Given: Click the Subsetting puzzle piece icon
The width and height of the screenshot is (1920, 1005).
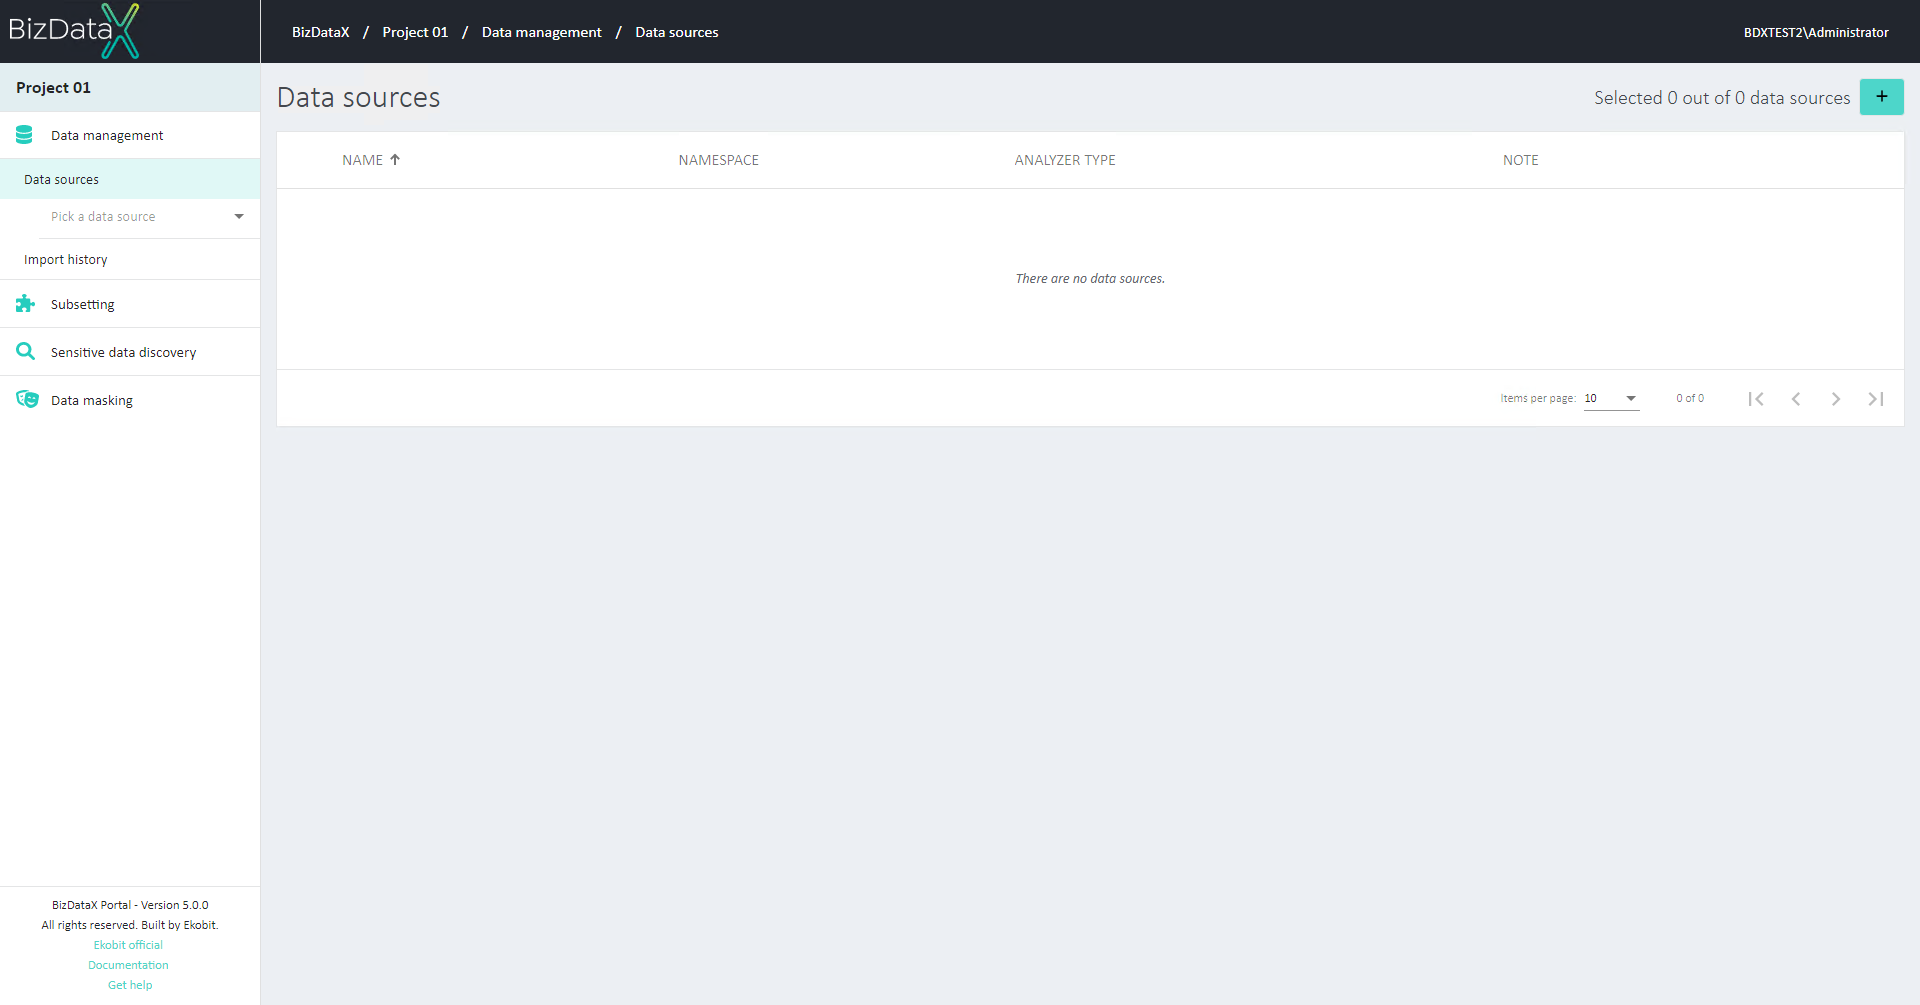Looking at the screenshot, I should tap(25, 304).
